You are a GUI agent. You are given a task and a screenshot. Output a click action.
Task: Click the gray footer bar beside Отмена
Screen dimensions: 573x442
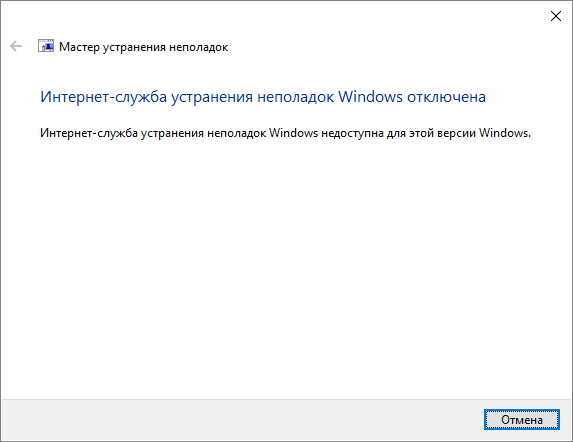coord(241,419)
